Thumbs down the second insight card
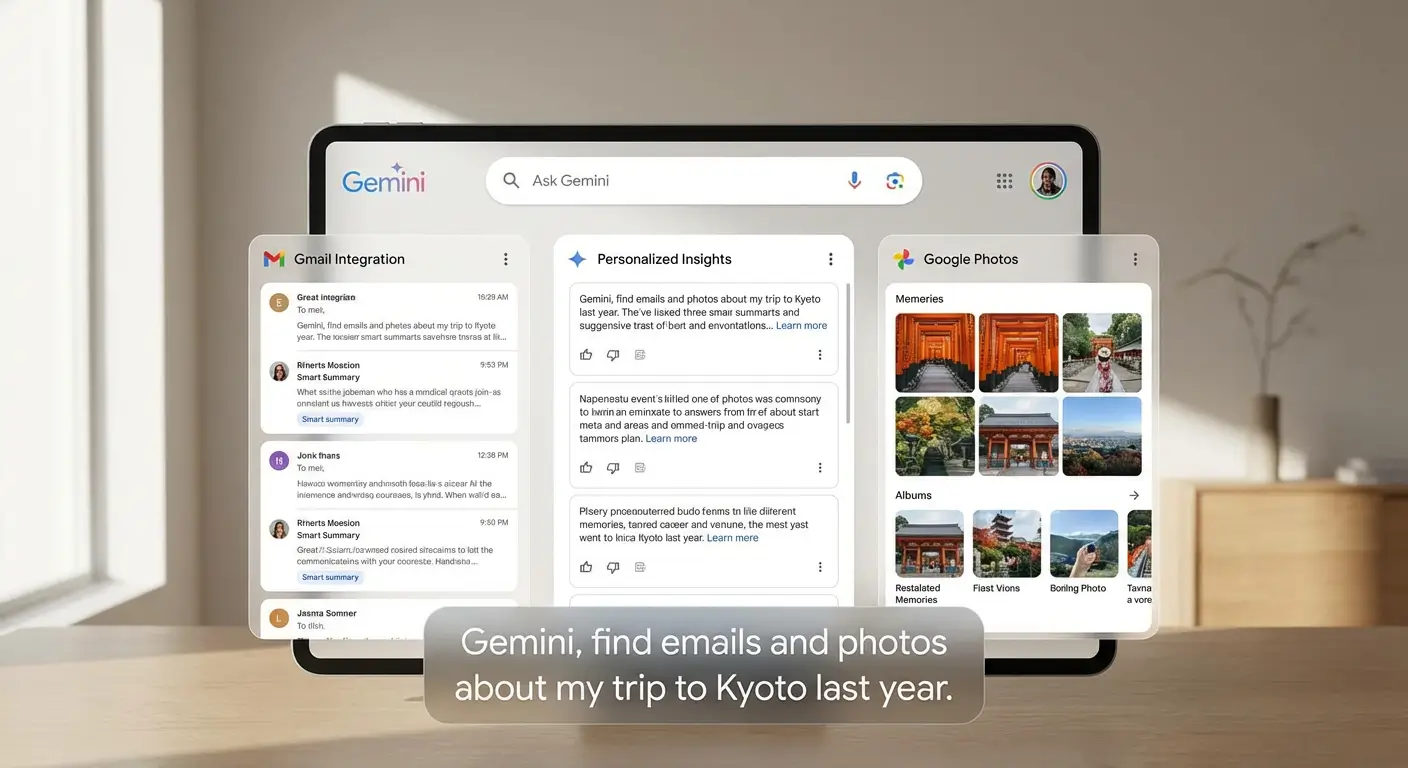1408x768 pixels. coord(612,467)
